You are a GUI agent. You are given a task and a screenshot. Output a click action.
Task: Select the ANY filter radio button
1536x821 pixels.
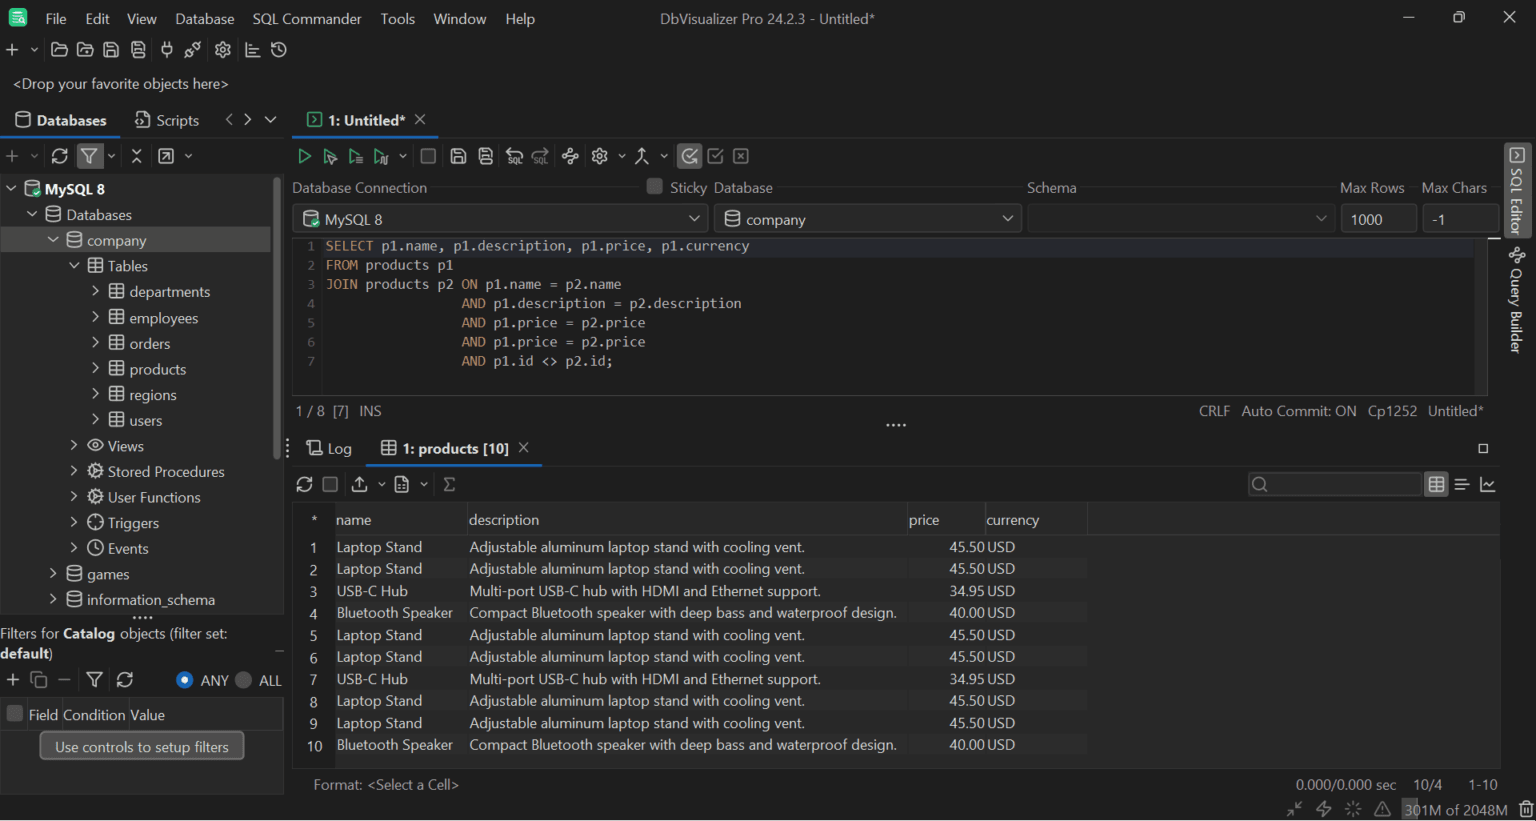point(184,680)
